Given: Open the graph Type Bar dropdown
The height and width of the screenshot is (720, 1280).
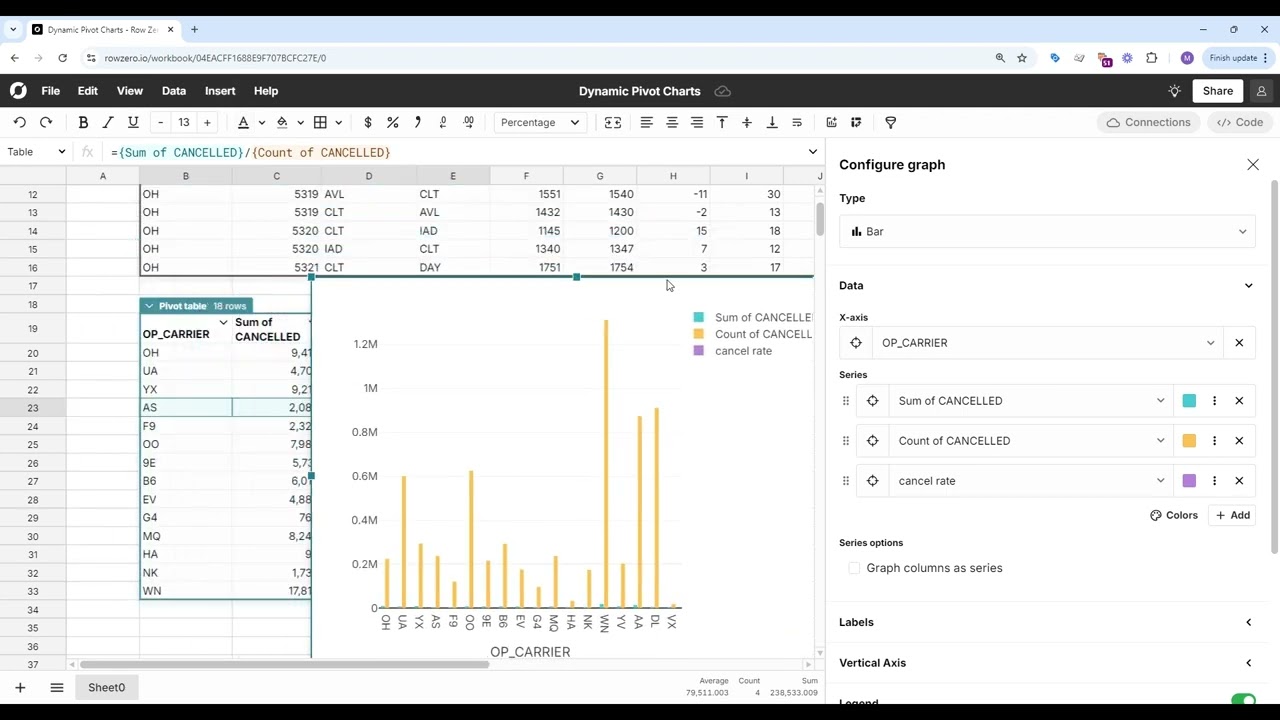Looking at the screenshot, I should [1047, 232].
